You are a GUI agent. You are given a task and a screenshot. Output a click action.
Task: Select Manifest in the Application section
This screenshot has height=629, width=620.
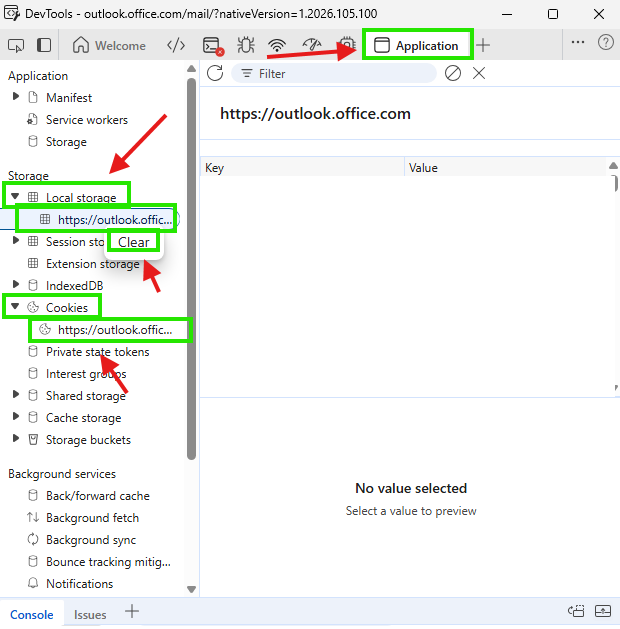[x=69, y=98]
